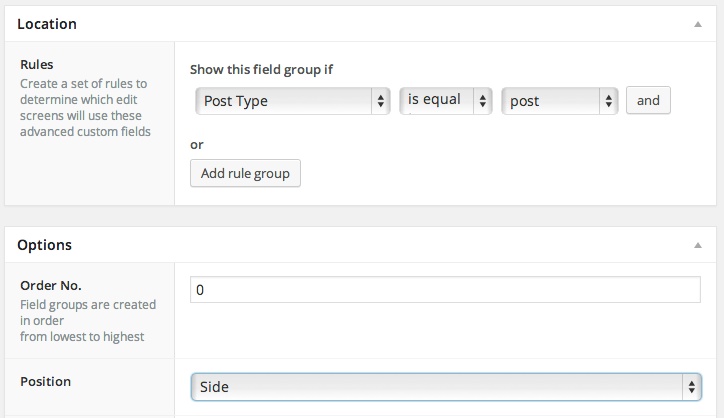Collapse the Location panel using its arrow
Image resolution: width=724 pixels, height=418 pixels.
pyautogui.click(x=698, y=24)
